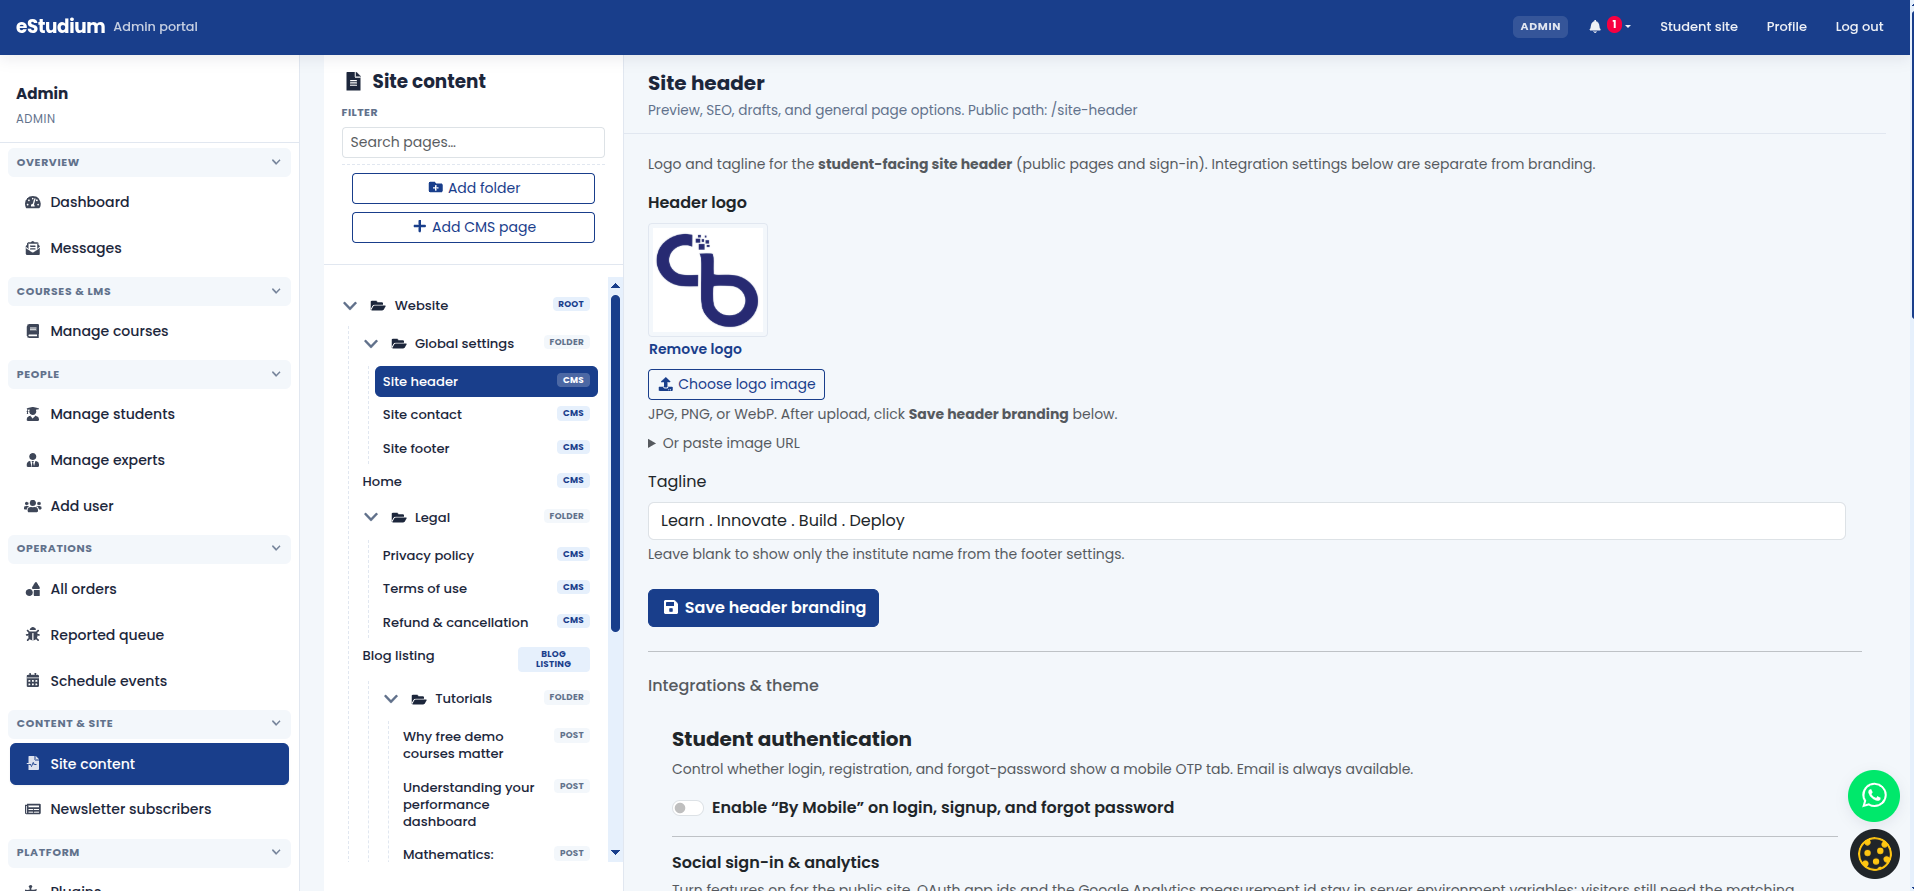
Task: Click the All orders icon
Action: [32, 589]
